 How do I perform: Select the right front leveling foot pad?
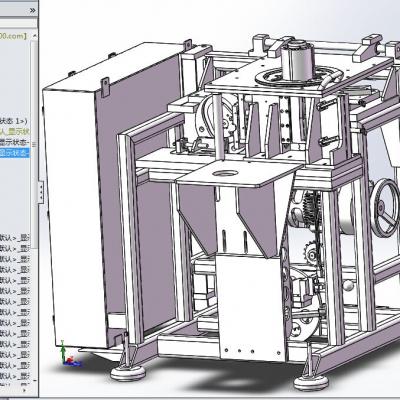pyautogui.click(x=311, y=383)
